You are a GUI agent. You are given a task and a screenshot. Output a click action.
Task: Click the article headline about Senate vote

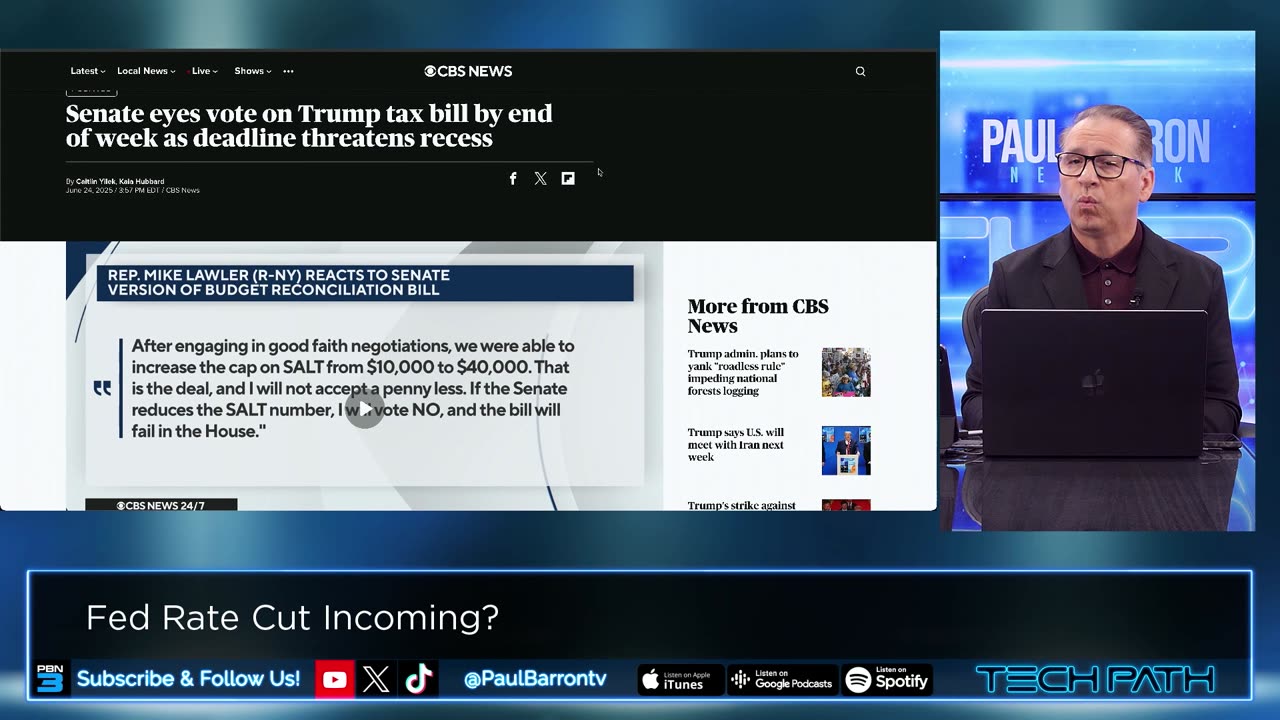309,126
